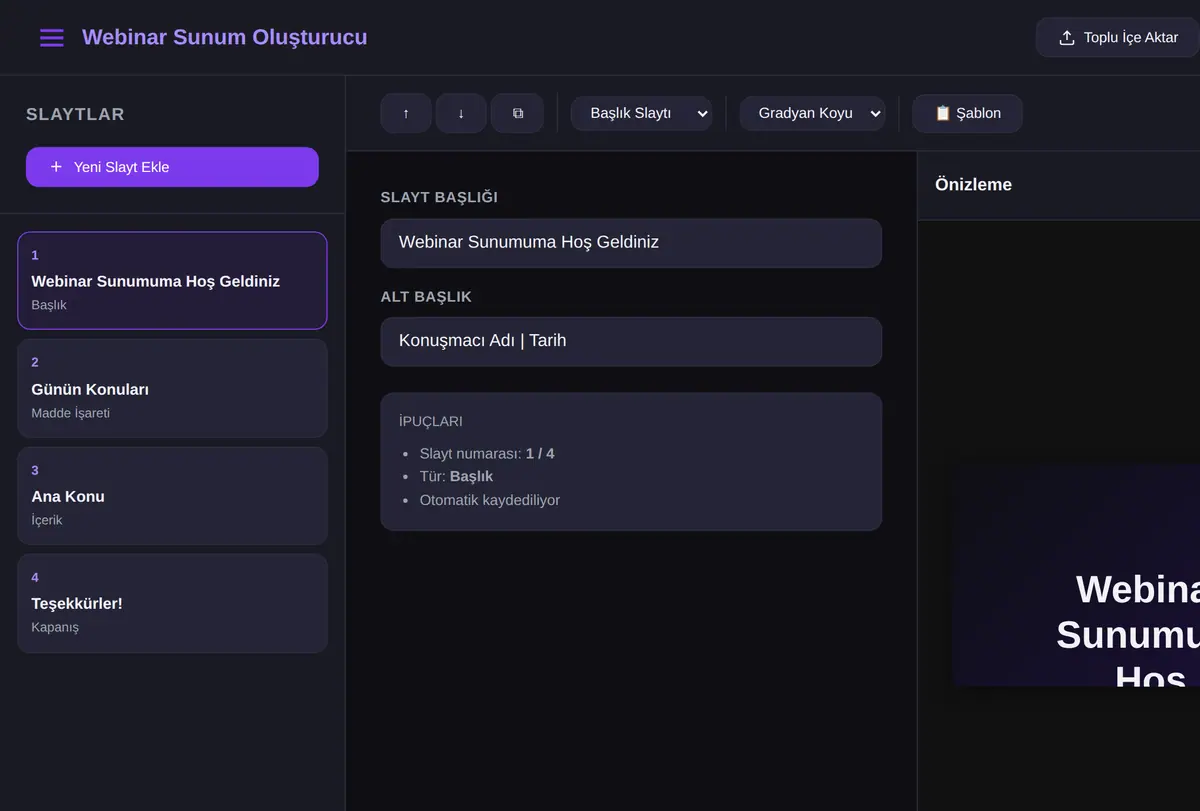Select the Günün Konuları slide card
The width and height of the screenshot is (1200, 811).
[x=172, y=388]
